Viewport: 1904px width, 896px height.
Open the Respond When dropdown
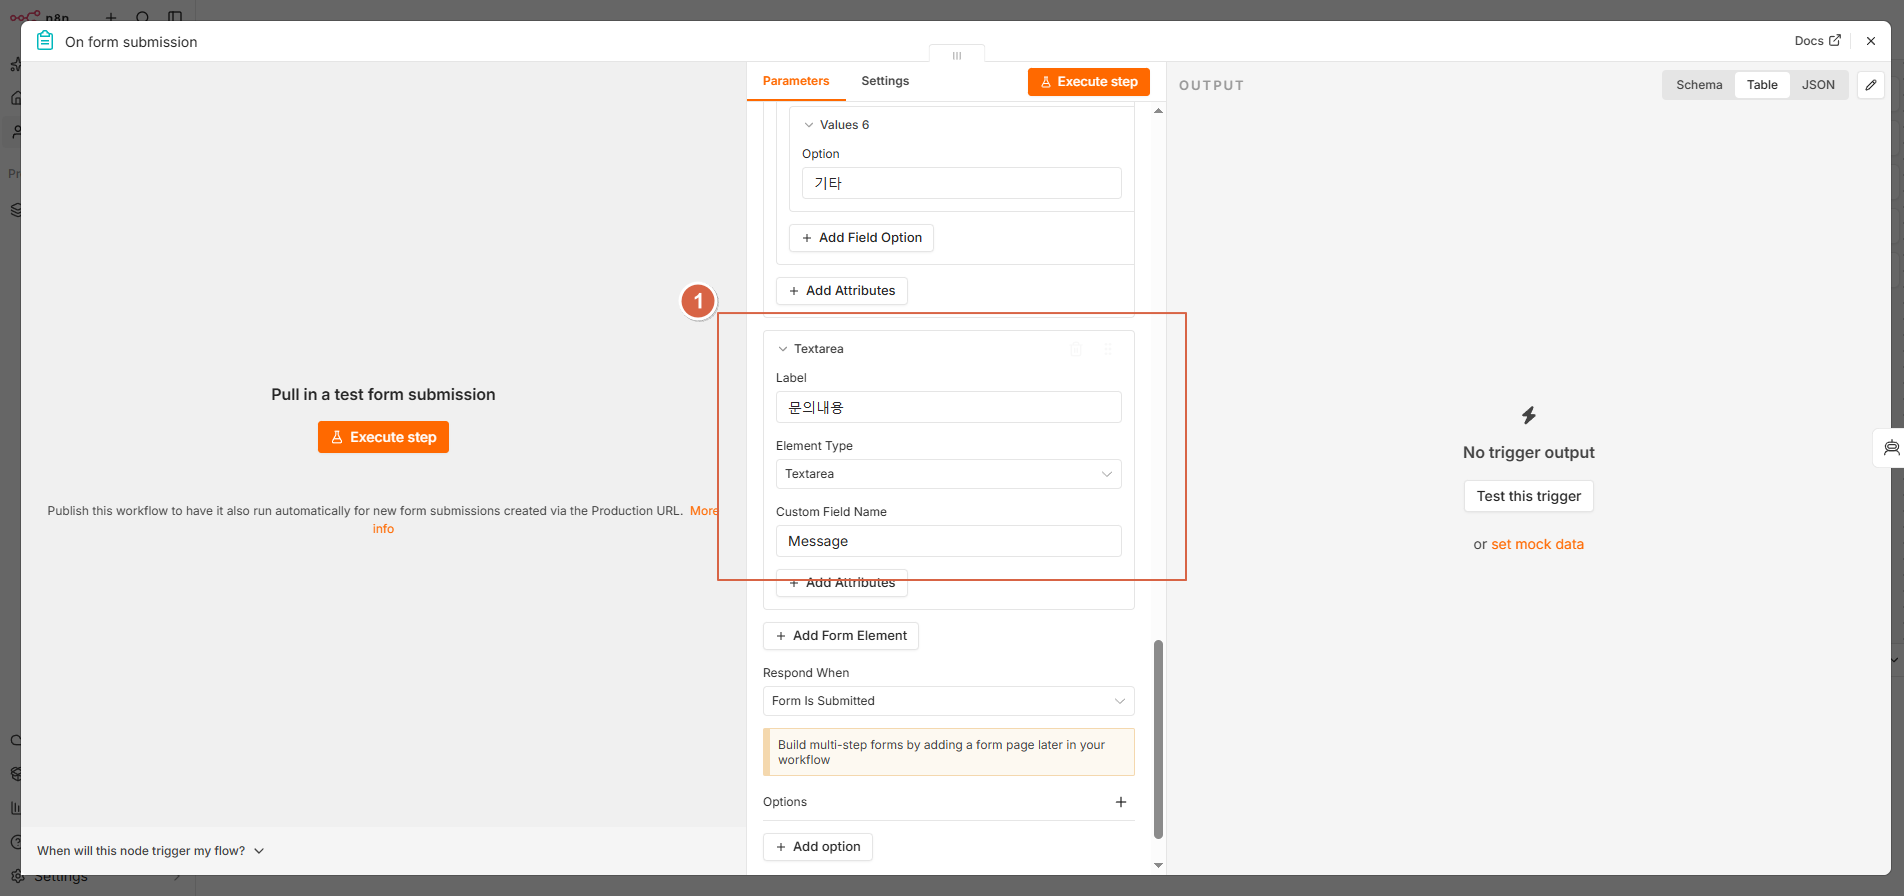pyautogui.click(x=948, y=701)
